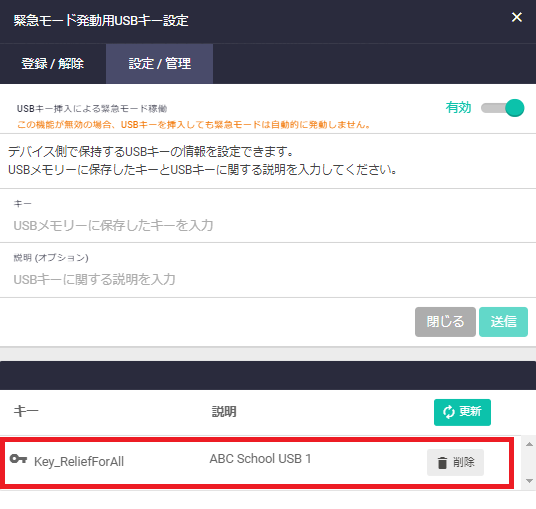Click the trash icon in 削除 button
This screenshot has height=509, width=536.
(x=442, y=463)
